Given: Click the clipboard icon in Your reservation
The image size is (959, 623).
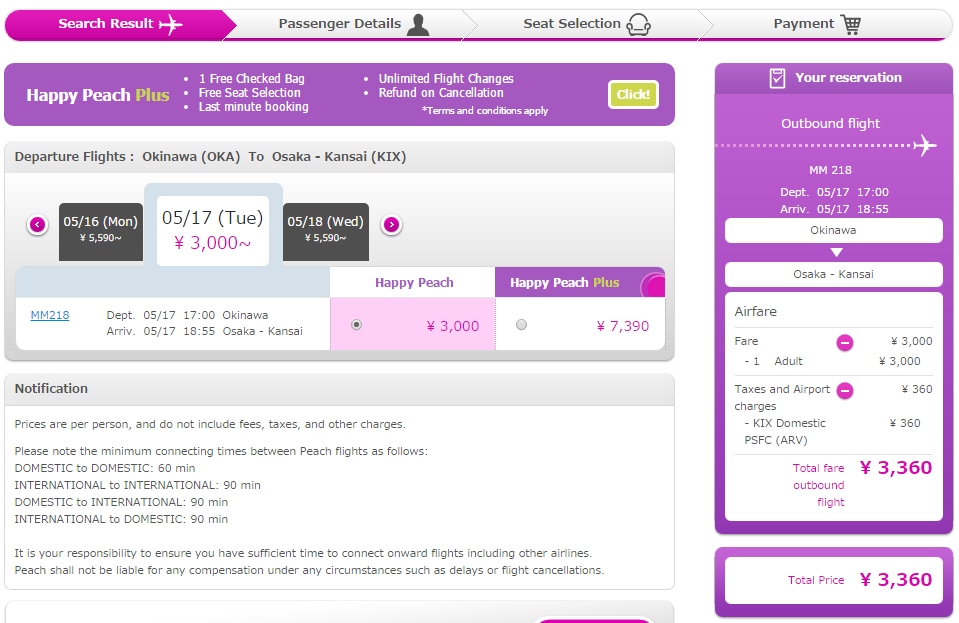Looking at the screenshot, I should [777, 78].
